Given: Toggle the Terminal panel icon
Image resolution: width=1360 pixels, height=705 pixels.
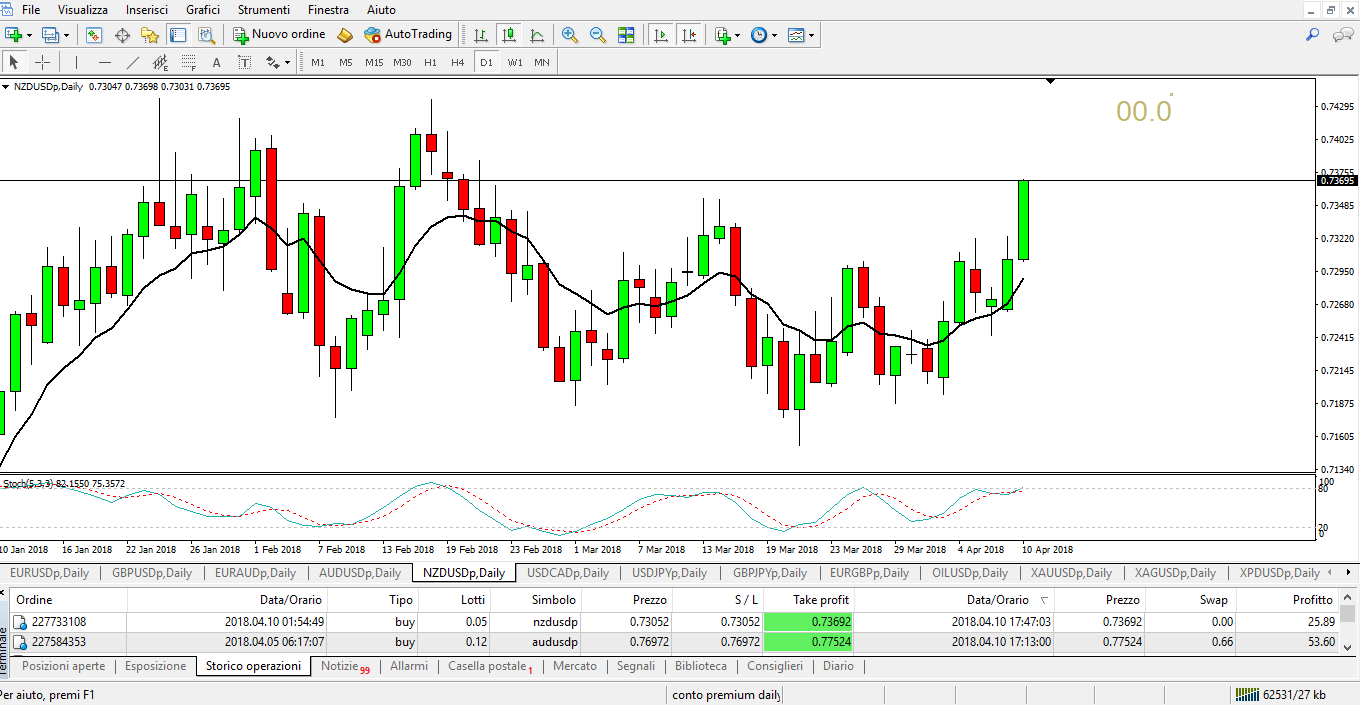Looking at the screenshot, I should pos(178,35).
